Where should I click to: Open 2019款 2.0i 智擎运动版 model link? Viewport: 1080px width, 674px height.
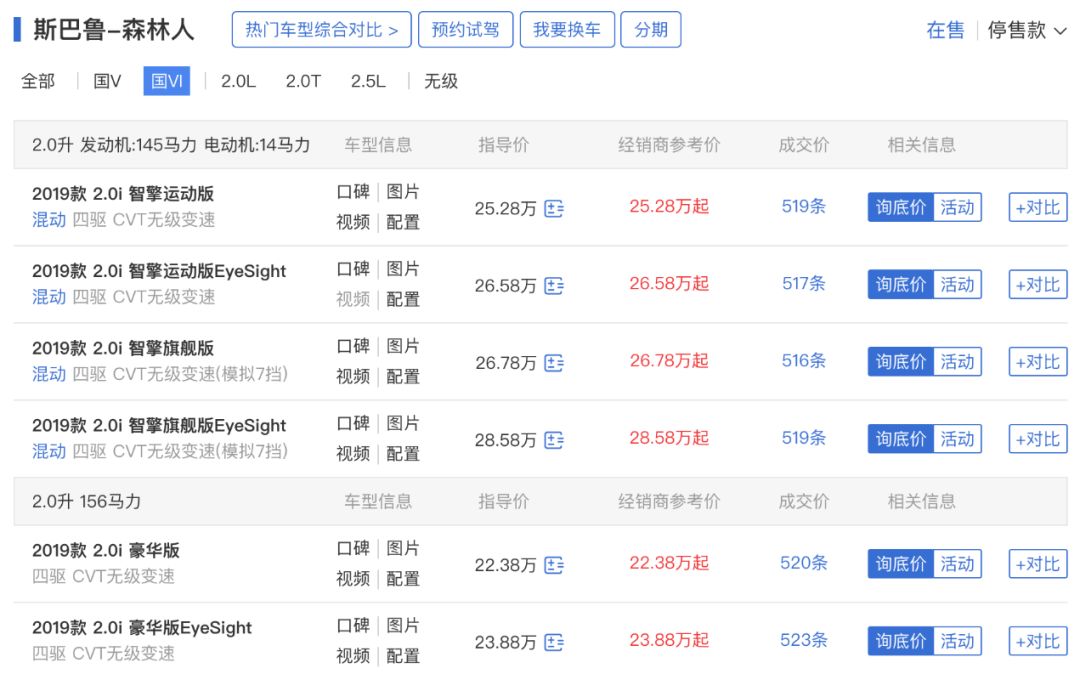(123, 193)
